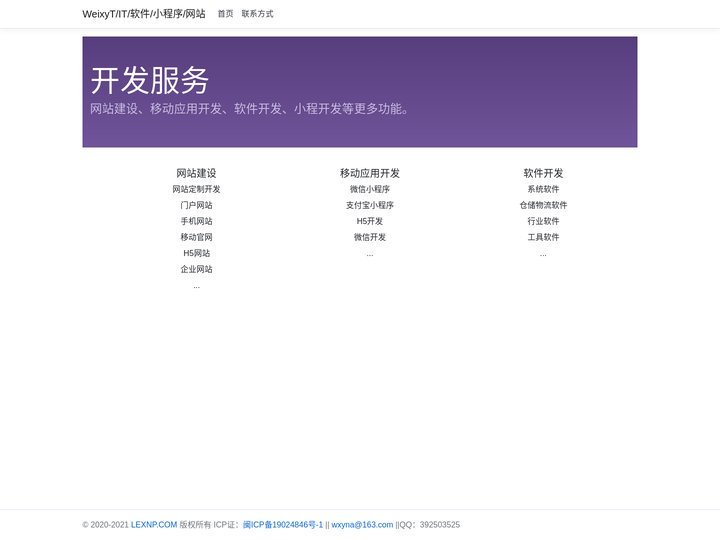720x540 pixels.
Task: Click the © 2020-2021 copyright text
Action: pos(106,525)
